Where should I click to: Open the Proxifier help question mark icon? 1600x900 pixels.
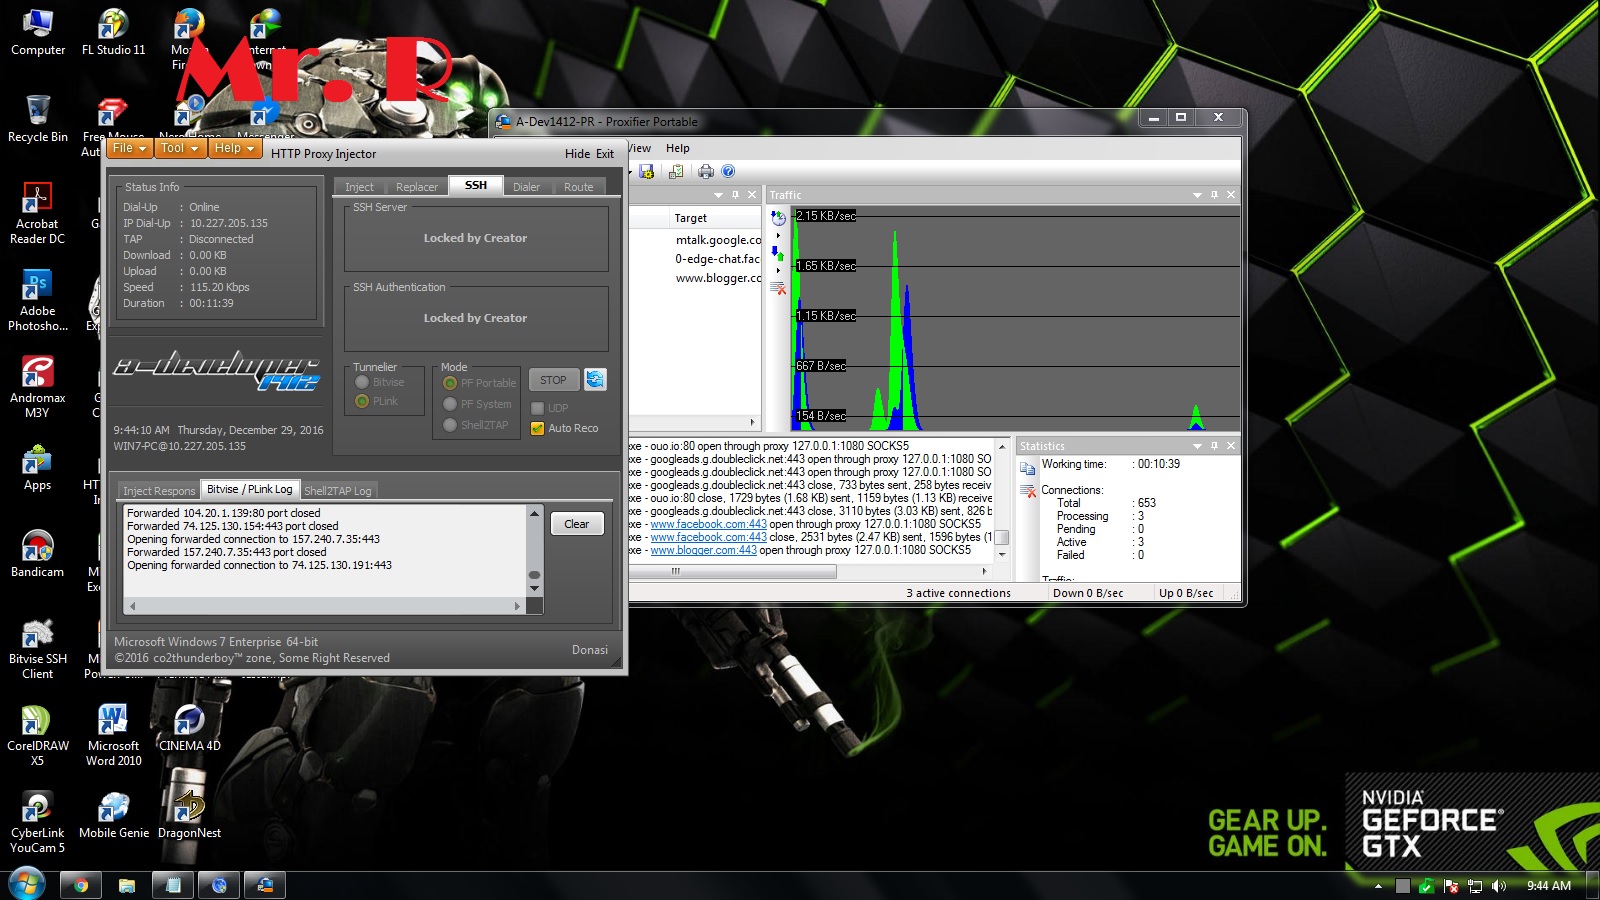click(x=728, y=171)
